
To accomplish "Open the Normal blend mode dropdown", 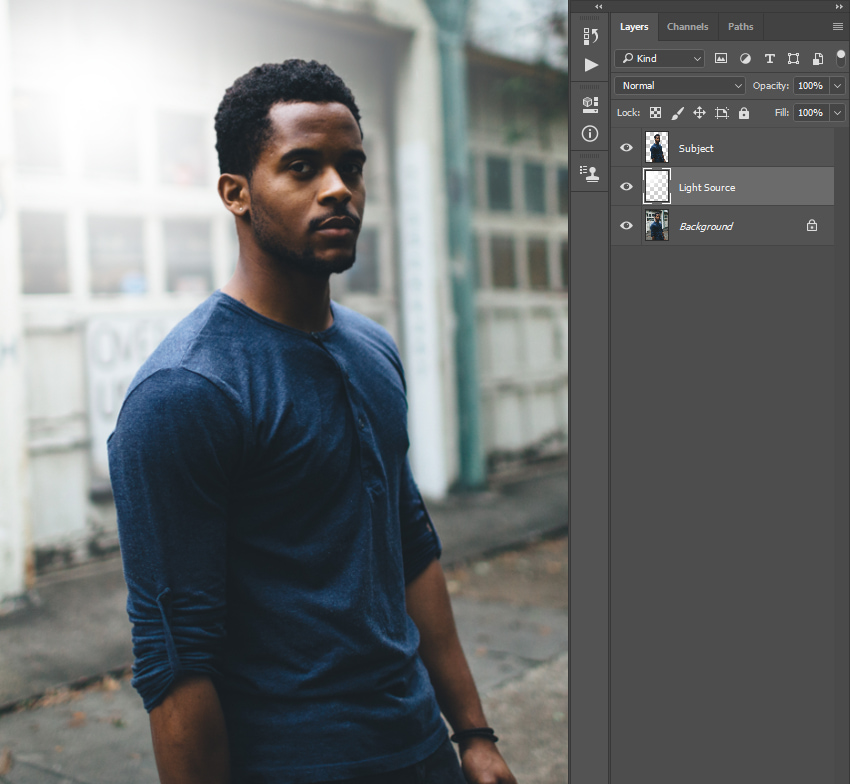I will tap(680, 86).
